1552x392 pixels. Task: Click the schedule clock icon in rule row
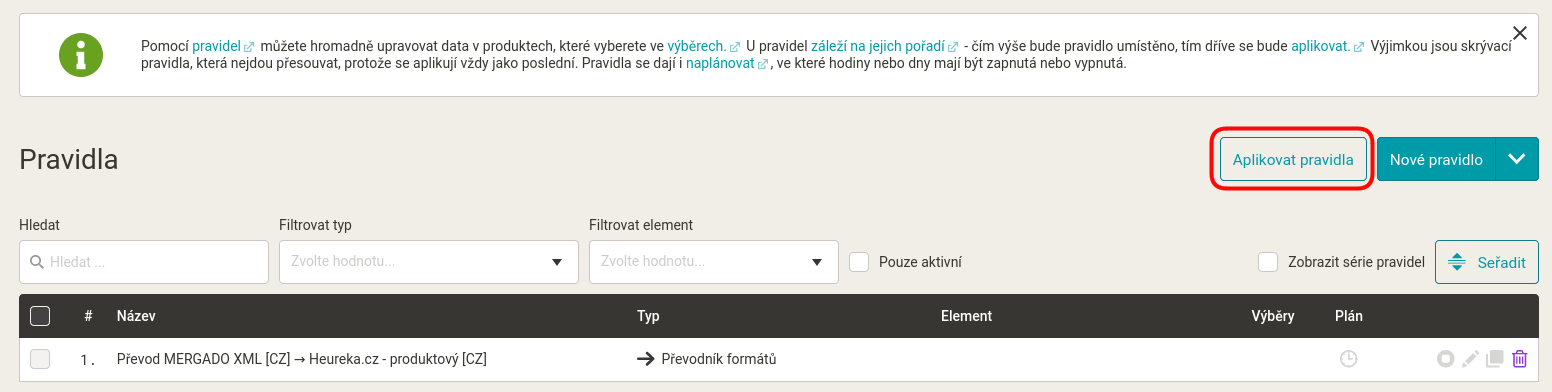pyautogui.click(x=1348, y=359)
